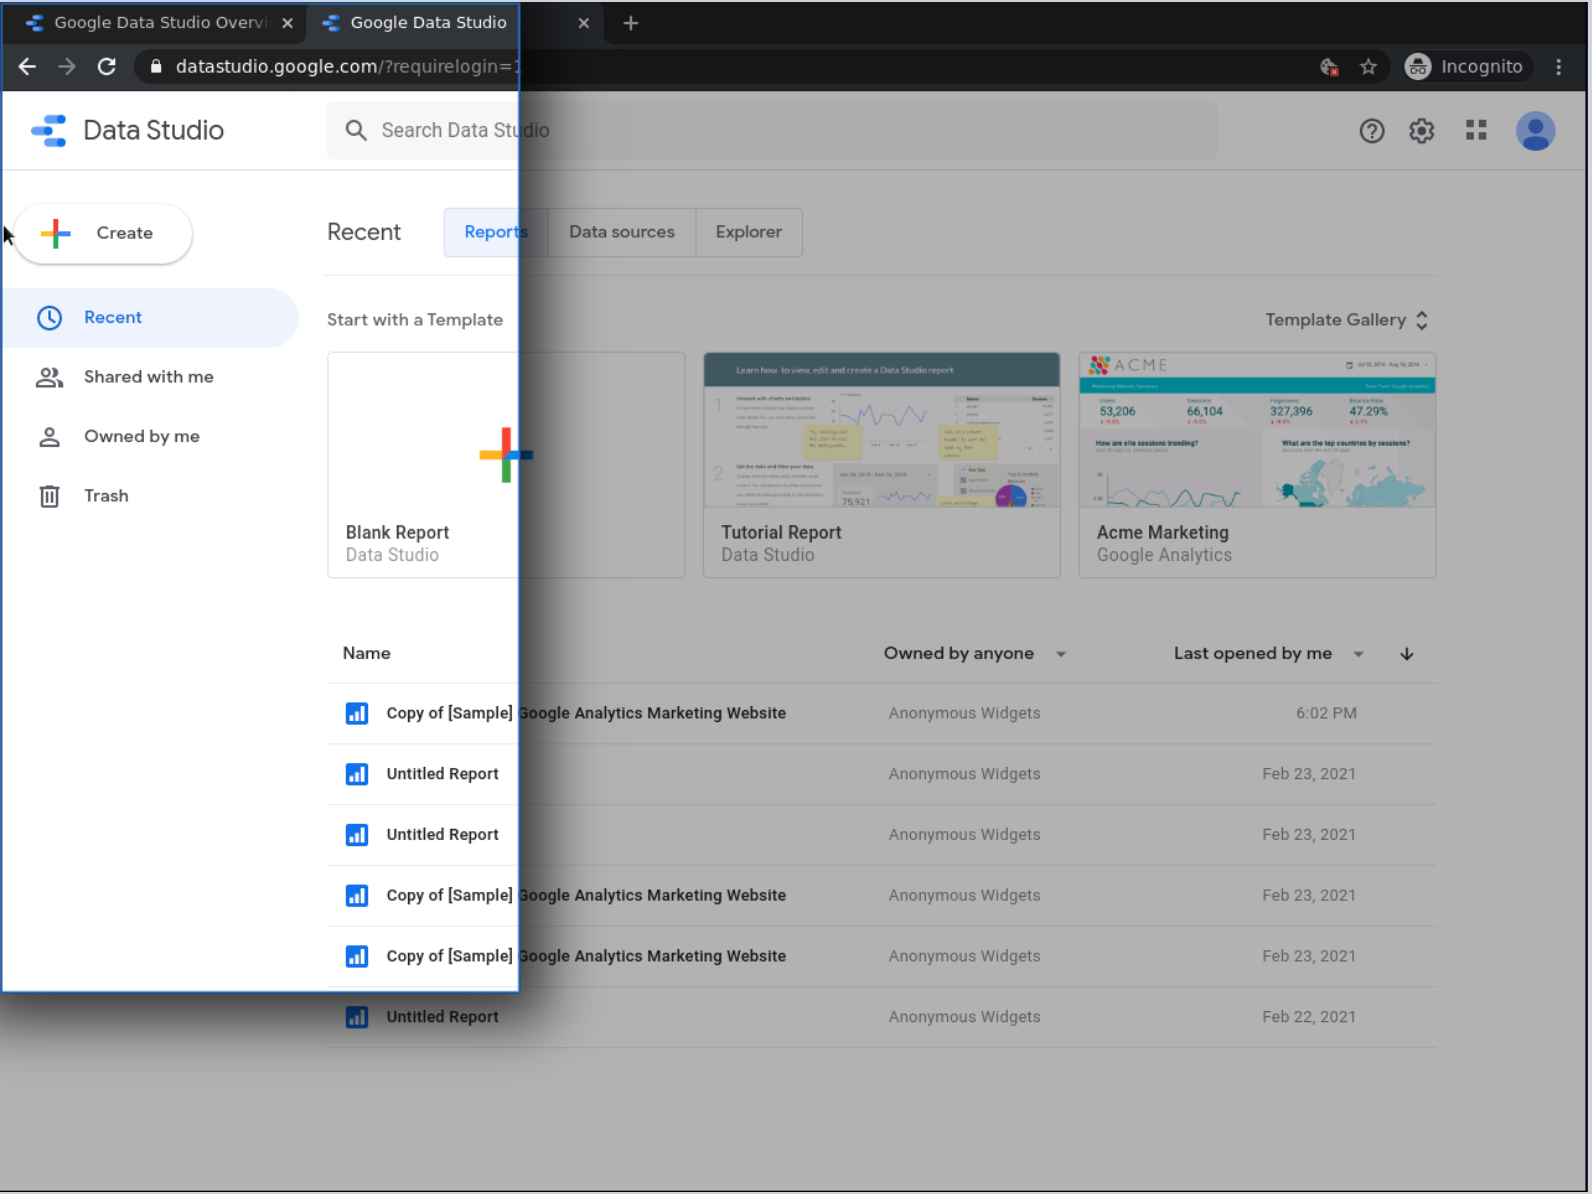Click the 6:02 PM timestamp
This screenshot has width=1592, height=1194.
[x=1326, y=714]
